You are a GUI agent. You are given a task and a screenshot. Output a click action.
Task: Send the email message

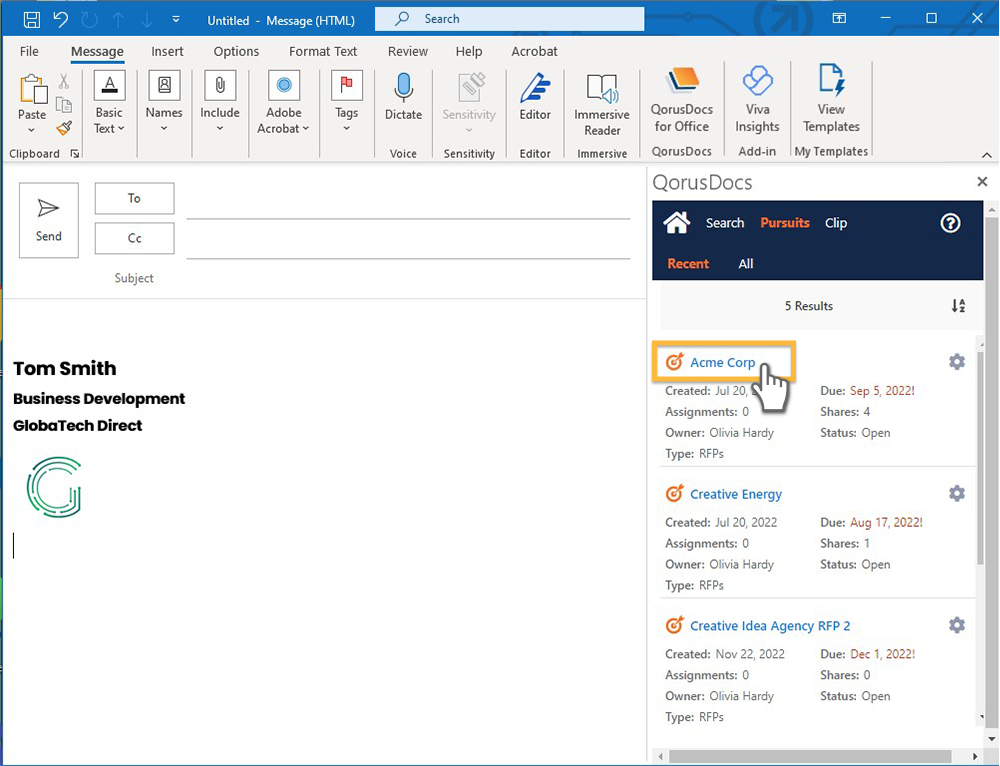pyautogui.click(x=48, y=220)
